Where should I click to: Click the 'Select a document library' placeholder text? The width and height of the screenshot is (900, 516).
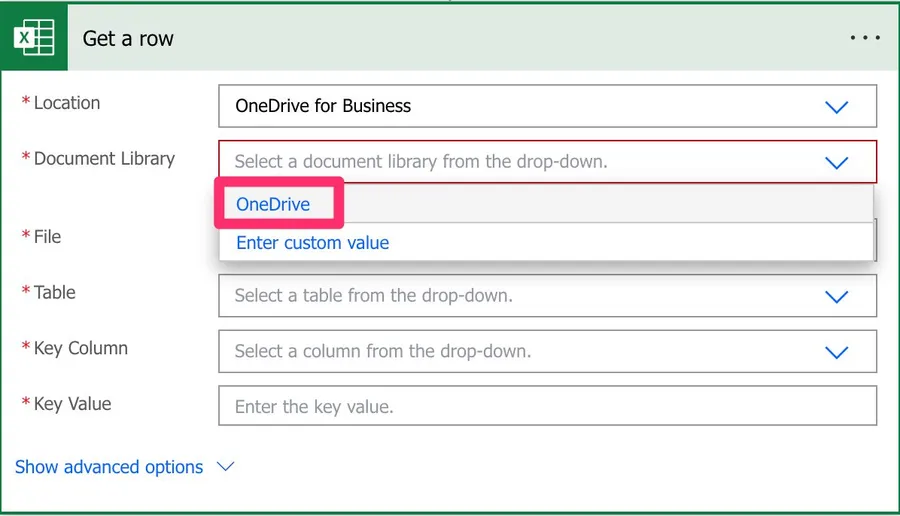tap(420, 161)
